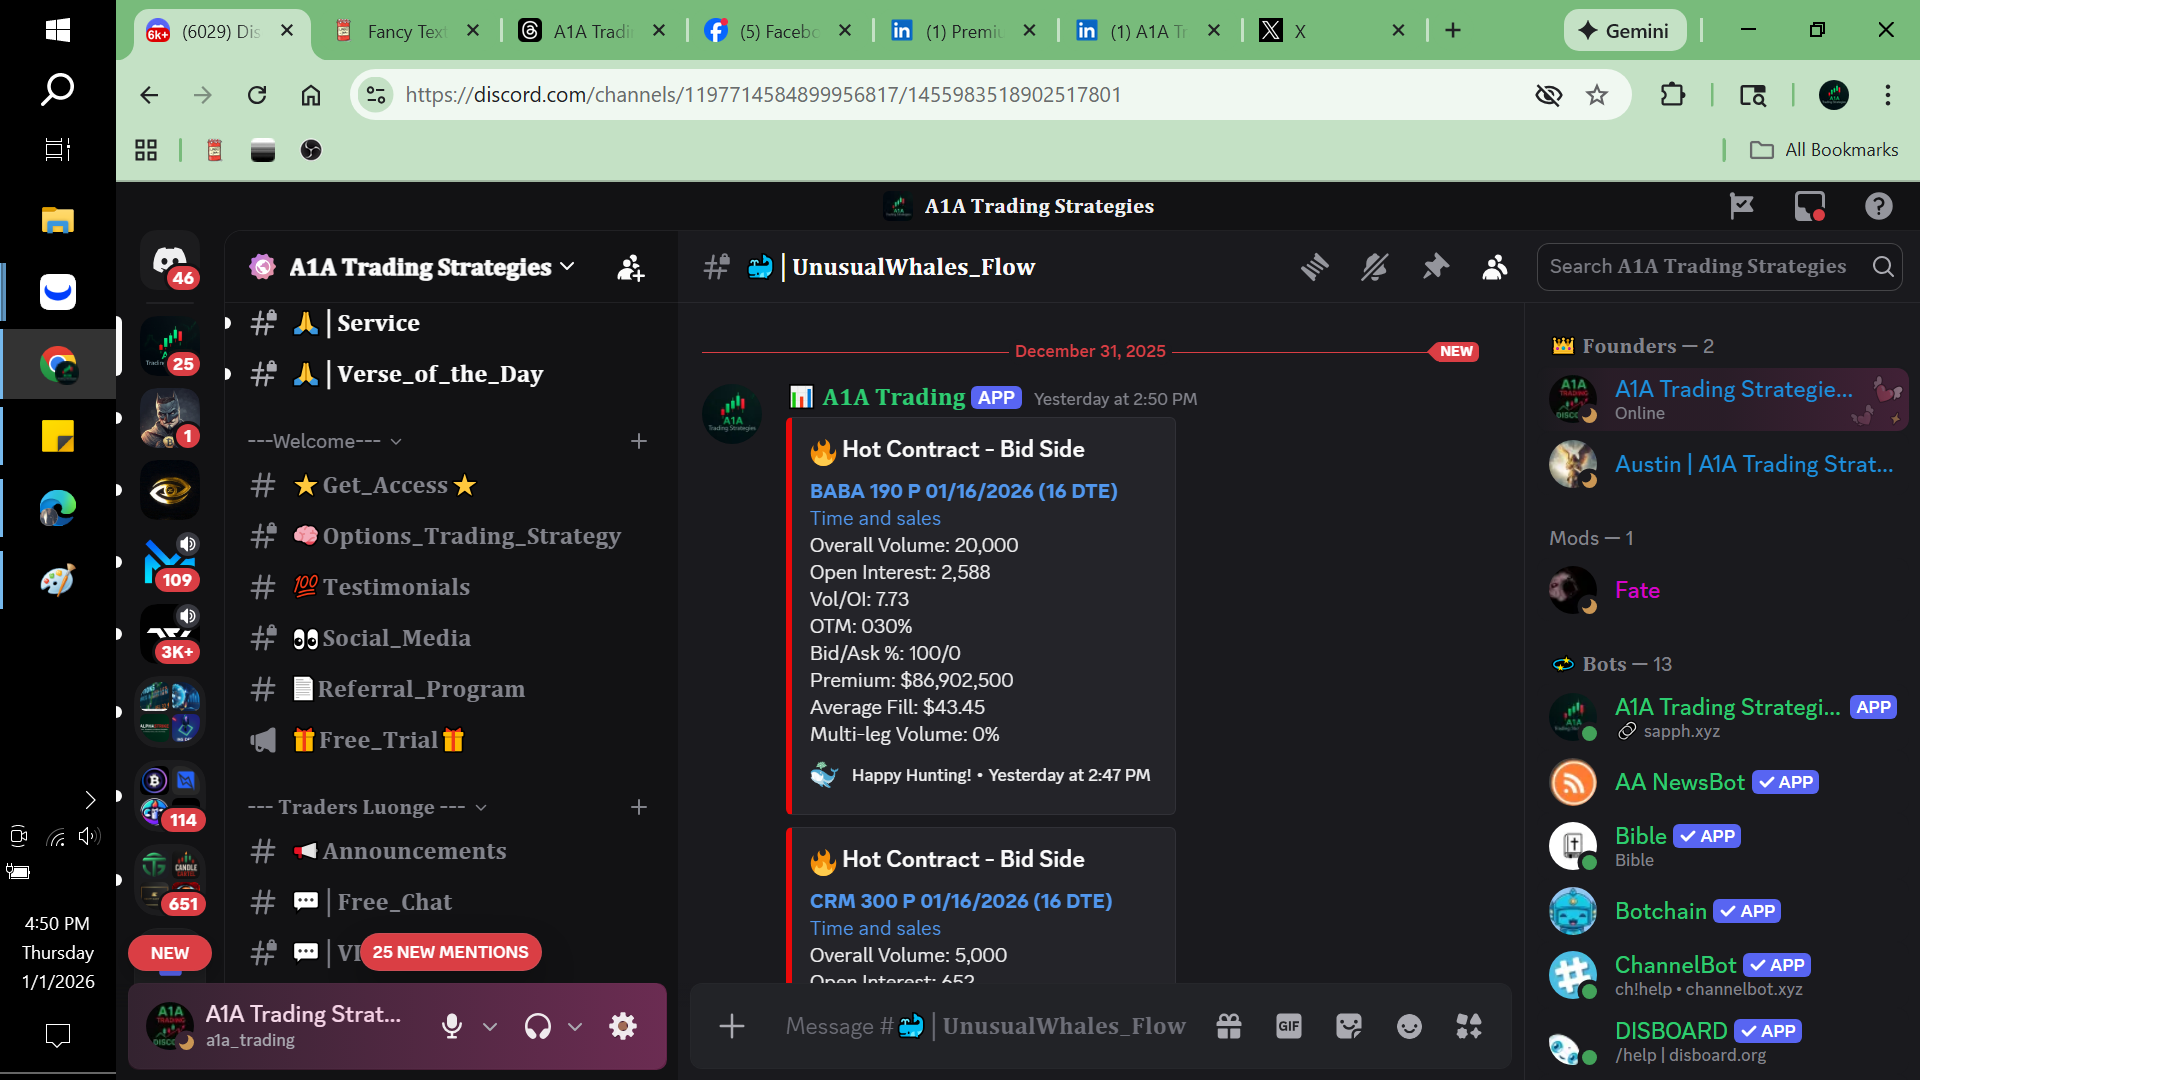Image resolution: width=2176 pixels, height=1080 pixels.
Task: Open Discord Help question mark icon
Action: [x=1879, y=206]
